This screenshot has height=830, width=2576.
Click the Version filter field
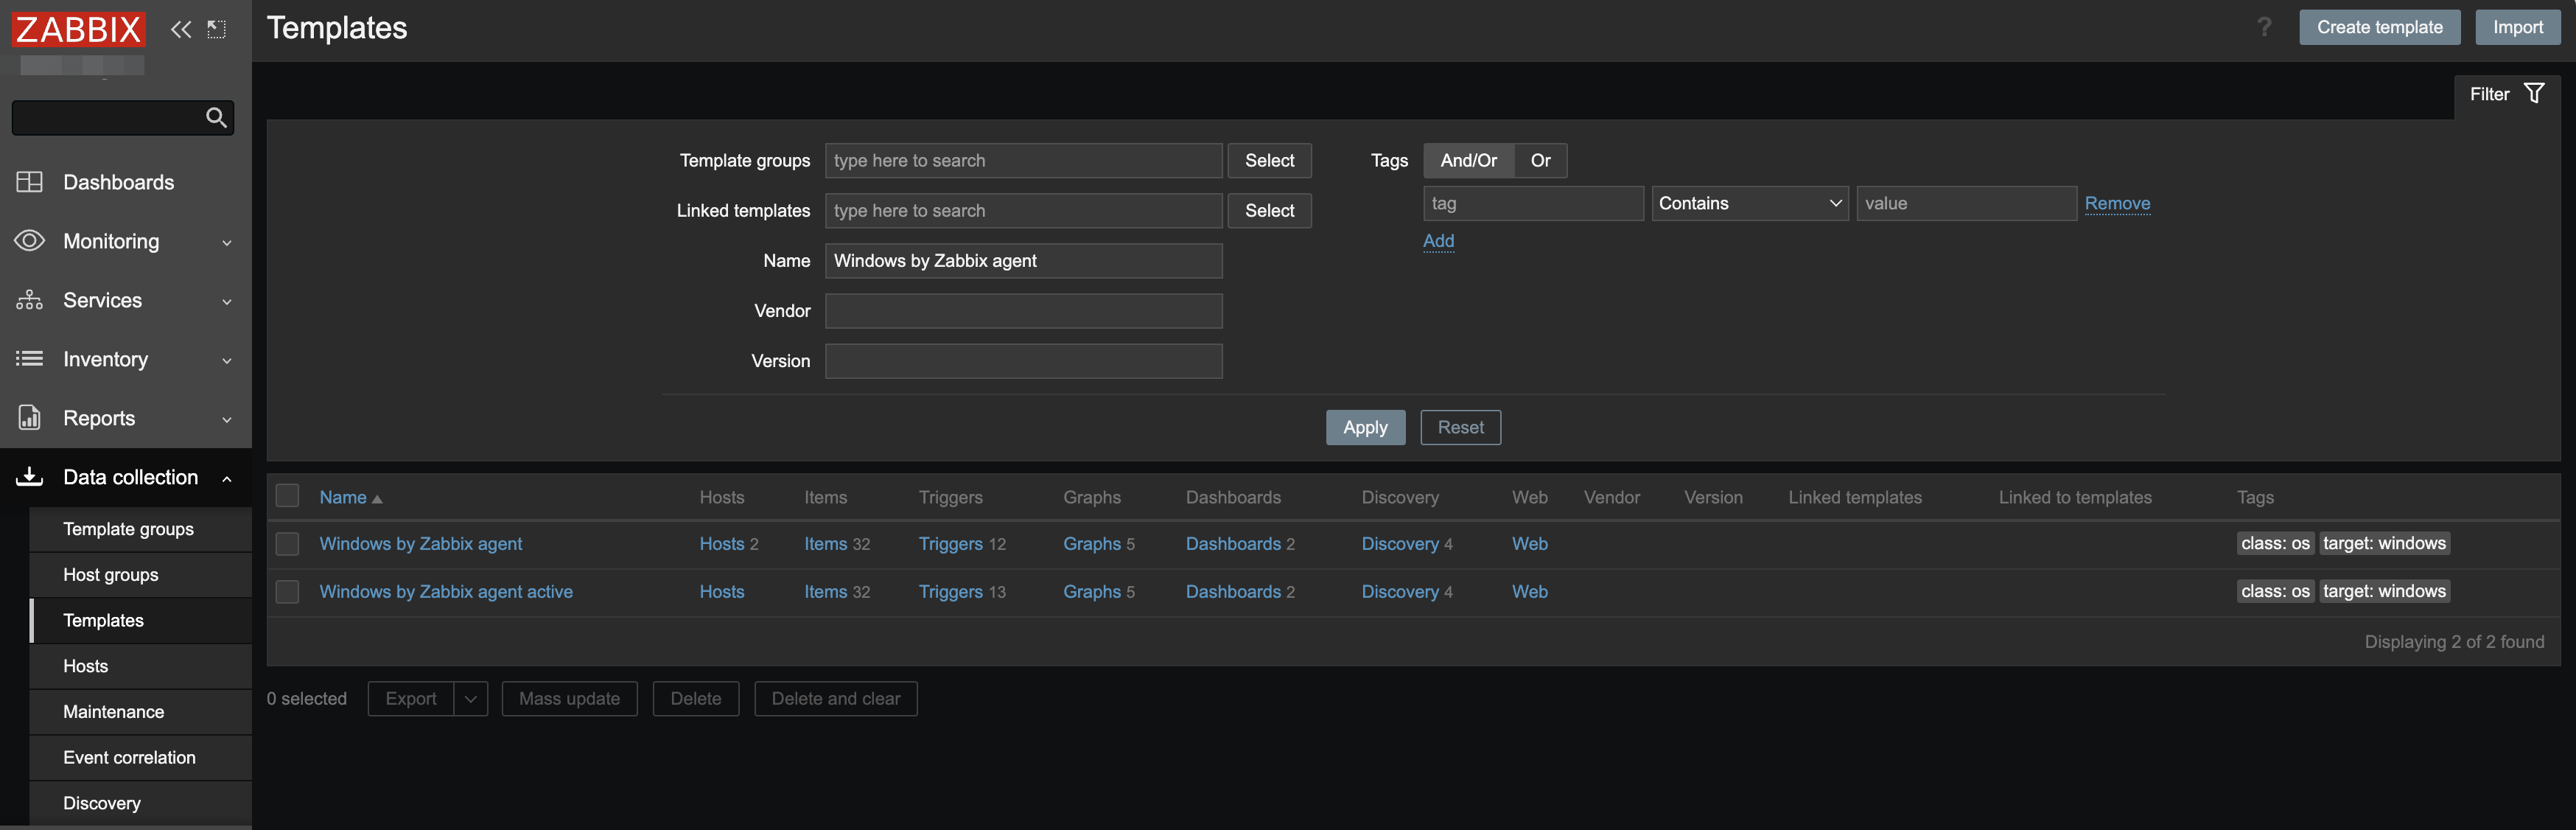coord(1023,361)
